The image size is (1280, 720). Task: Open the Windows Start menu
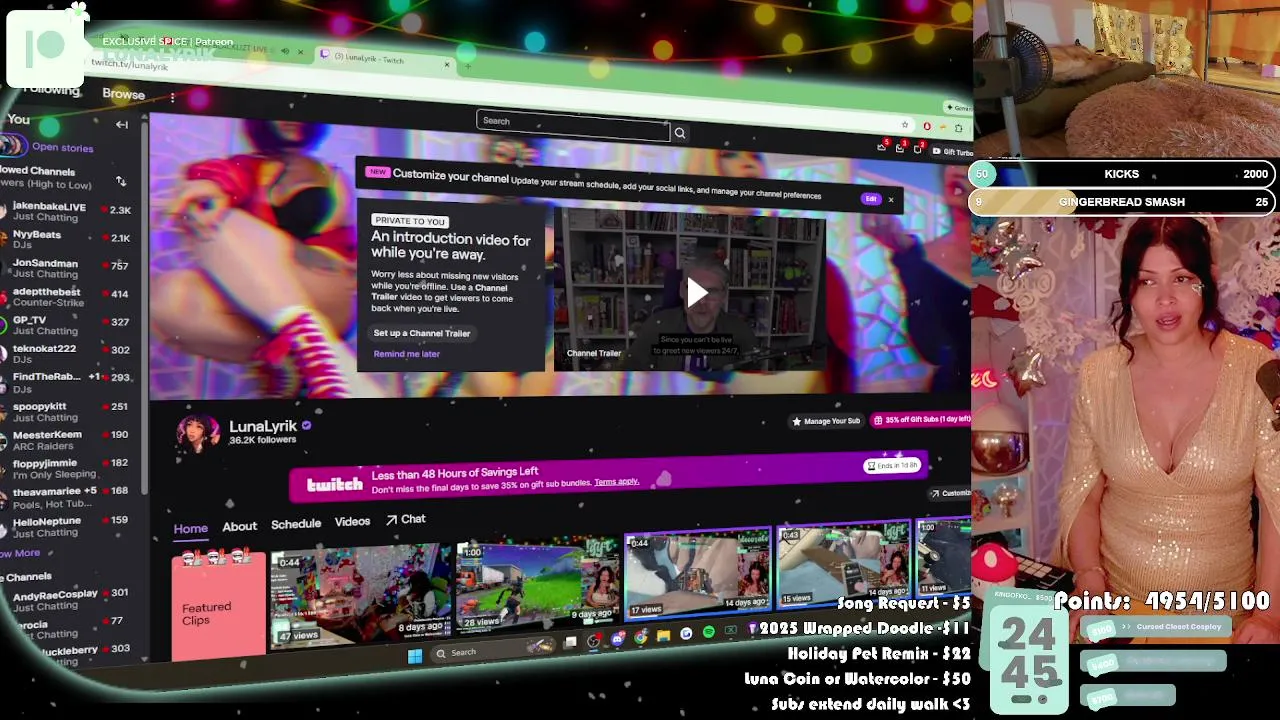click(415, 656)
